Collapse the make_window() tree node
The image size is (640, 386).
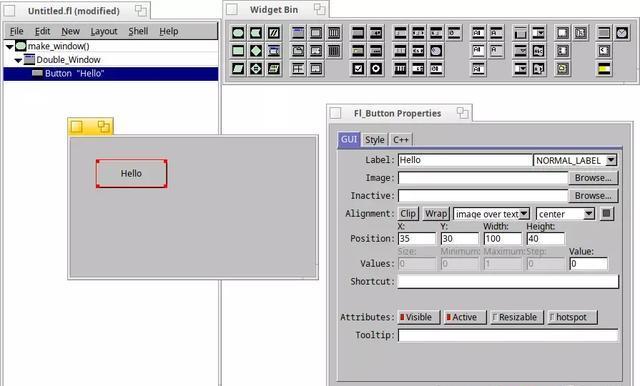point(9,47)
